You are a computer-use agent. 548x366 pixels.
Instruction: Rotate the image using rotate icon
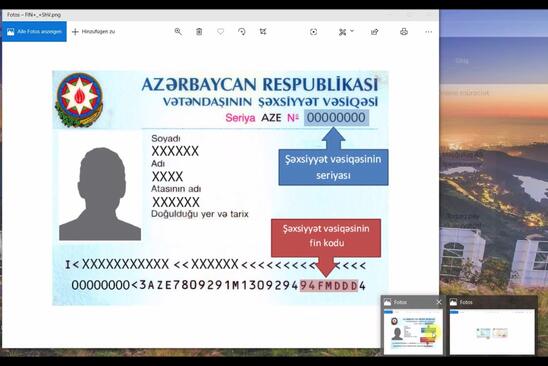click(241, 32)
